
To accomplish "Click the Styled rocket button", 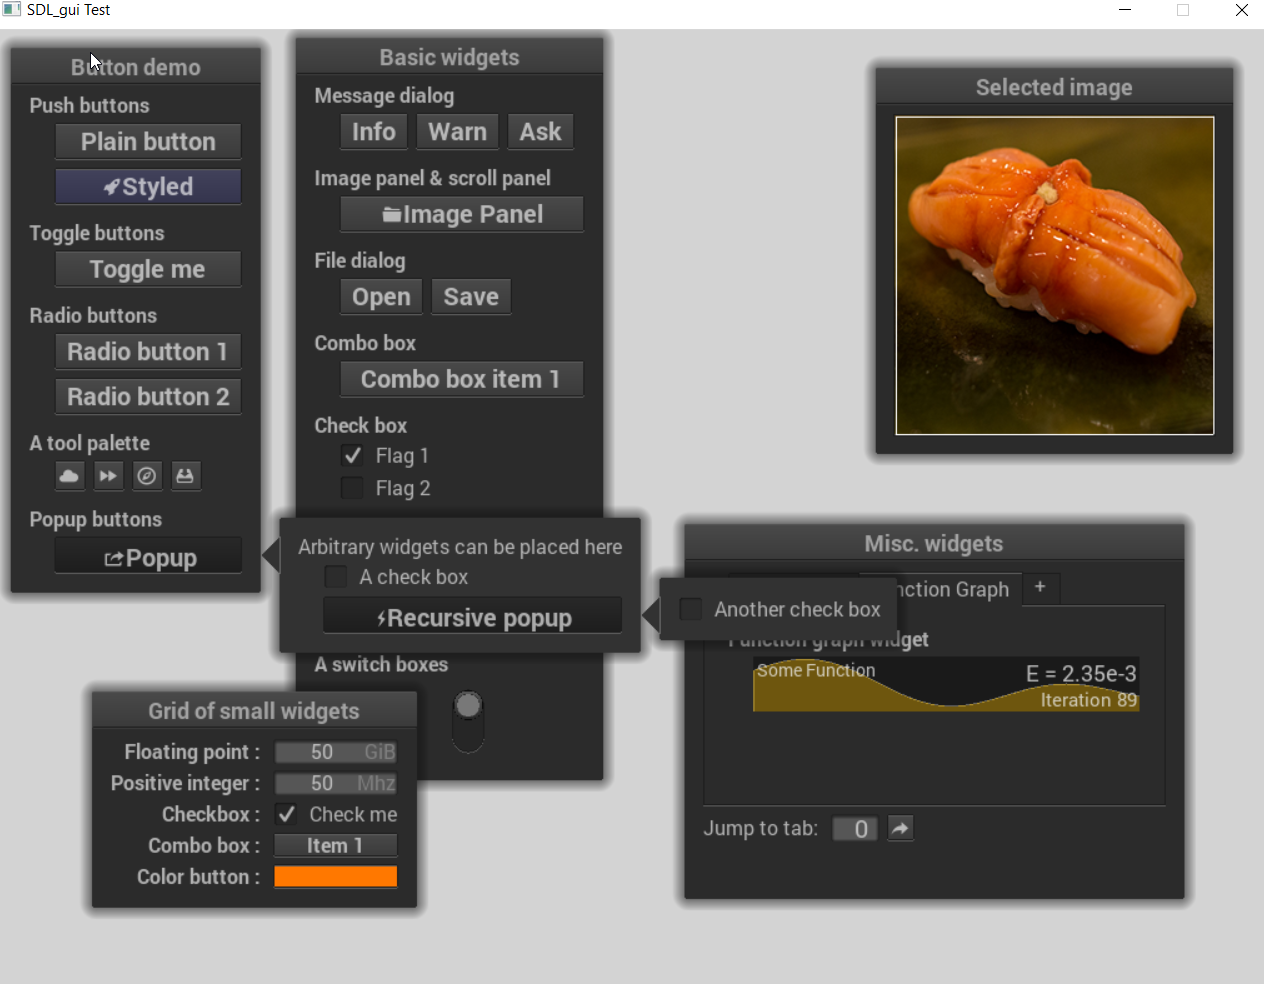I will (148, 186).
